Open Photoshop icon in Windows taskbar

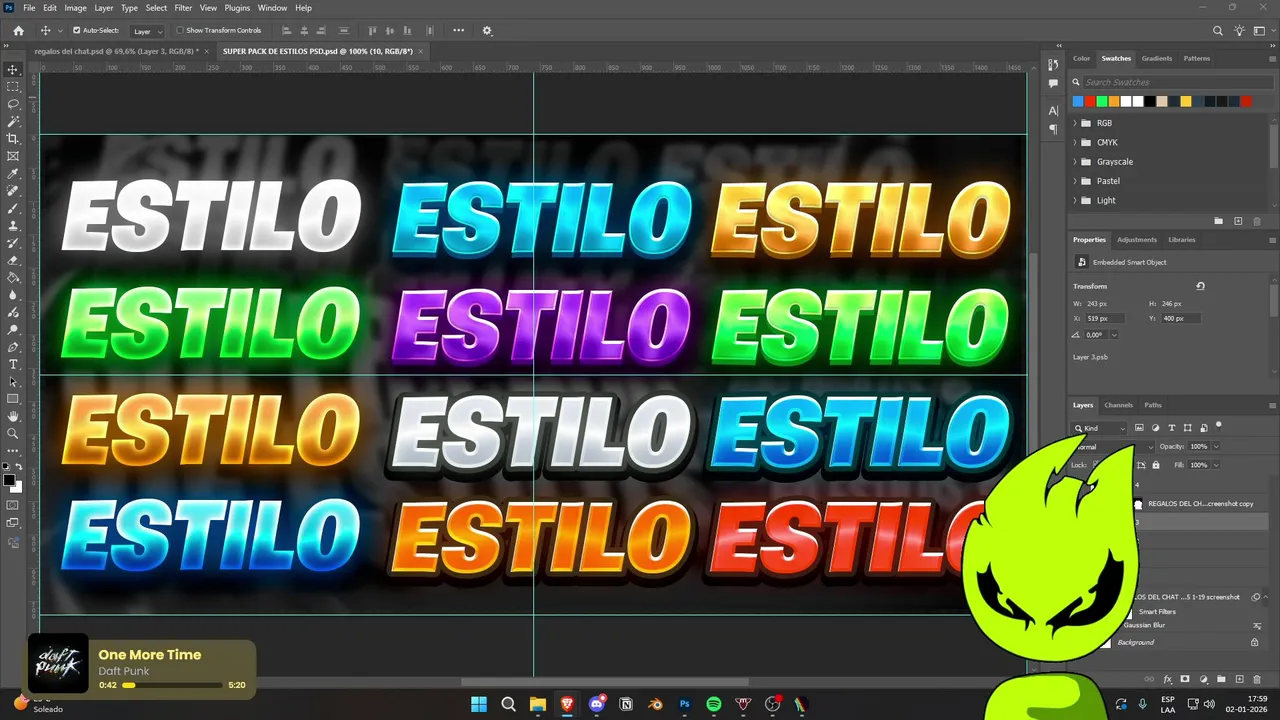pyautogui.click(x=685, y=704)
